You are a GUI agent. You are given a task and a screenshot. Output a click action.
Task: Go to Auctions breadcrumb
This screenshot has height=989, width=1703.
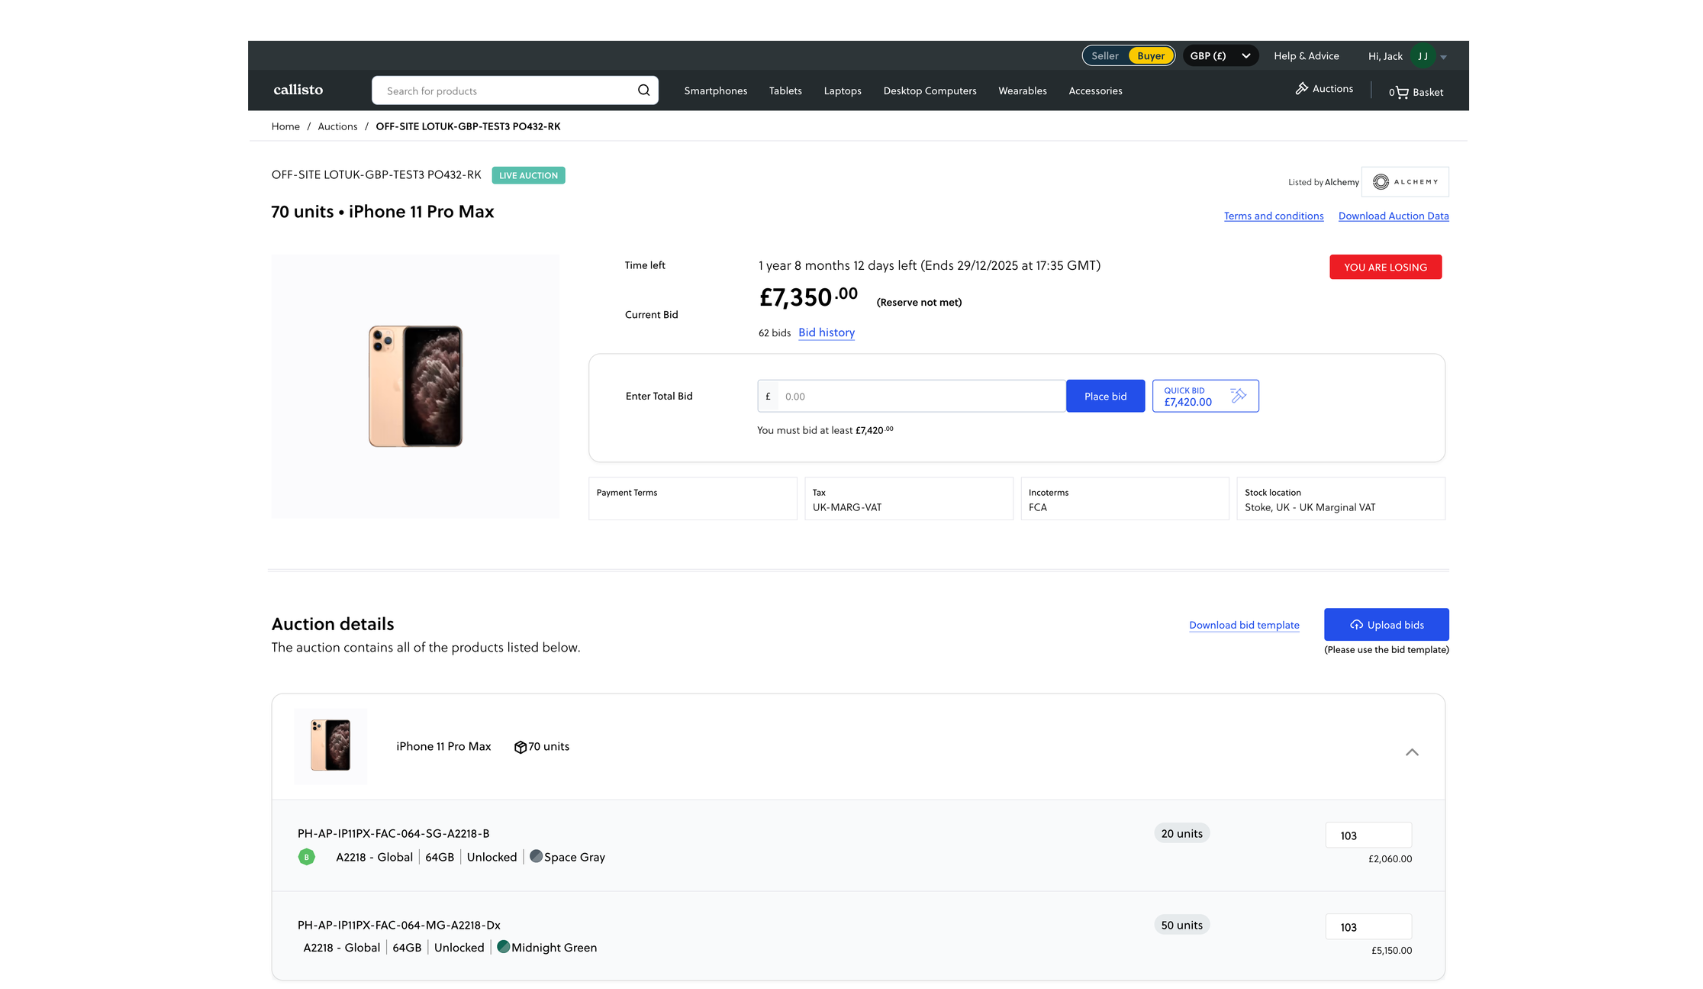point(337,126)
